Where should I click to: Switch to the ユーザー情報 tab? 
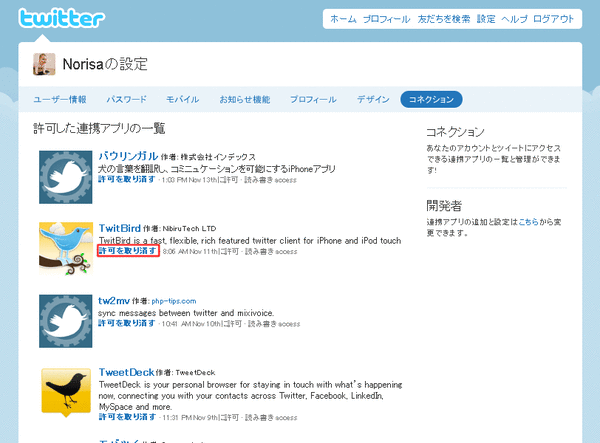[x=60, y=99]
